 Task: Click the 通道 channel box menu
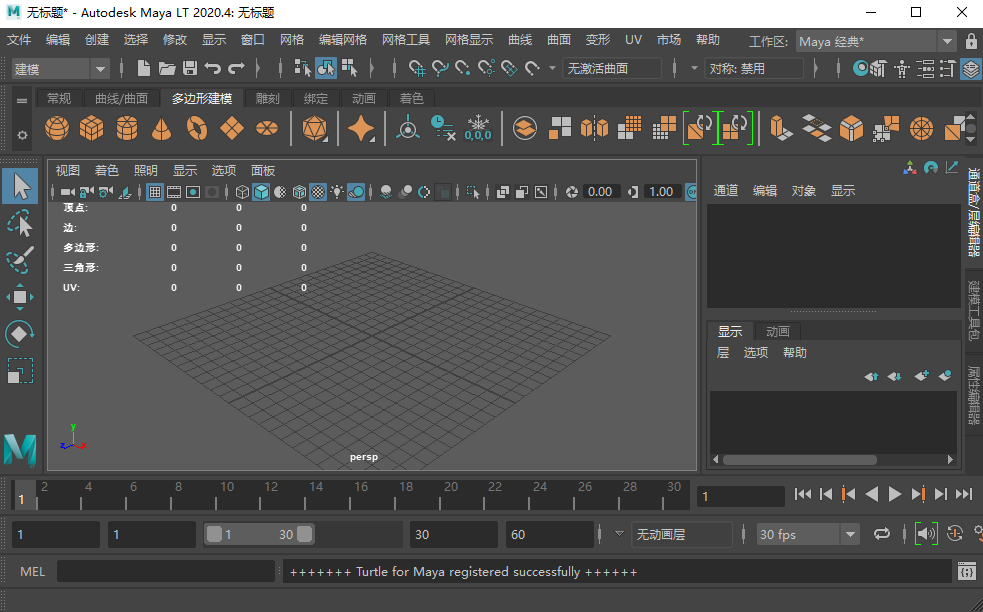(725, 191)
